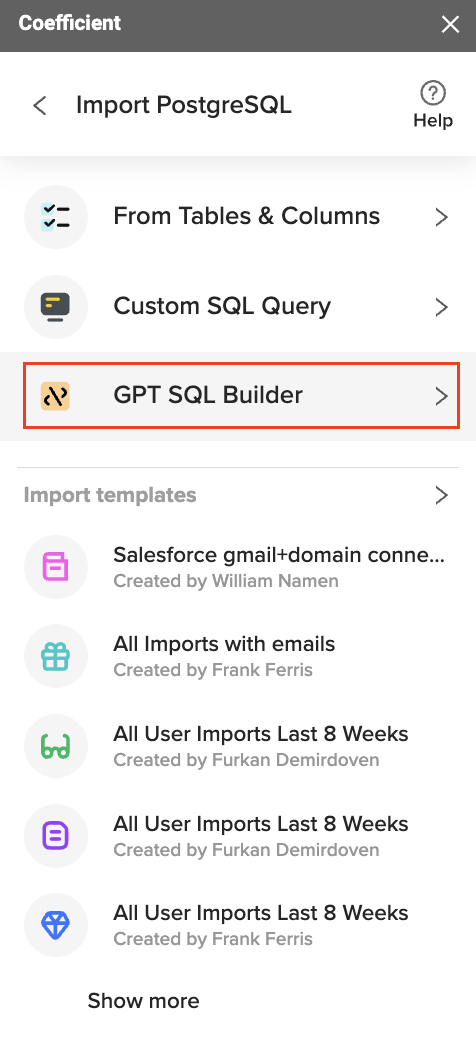Click the orange GPT SQL Builder icon
The width and height of the screenshot is (476, 1046).
click(55, 396)
